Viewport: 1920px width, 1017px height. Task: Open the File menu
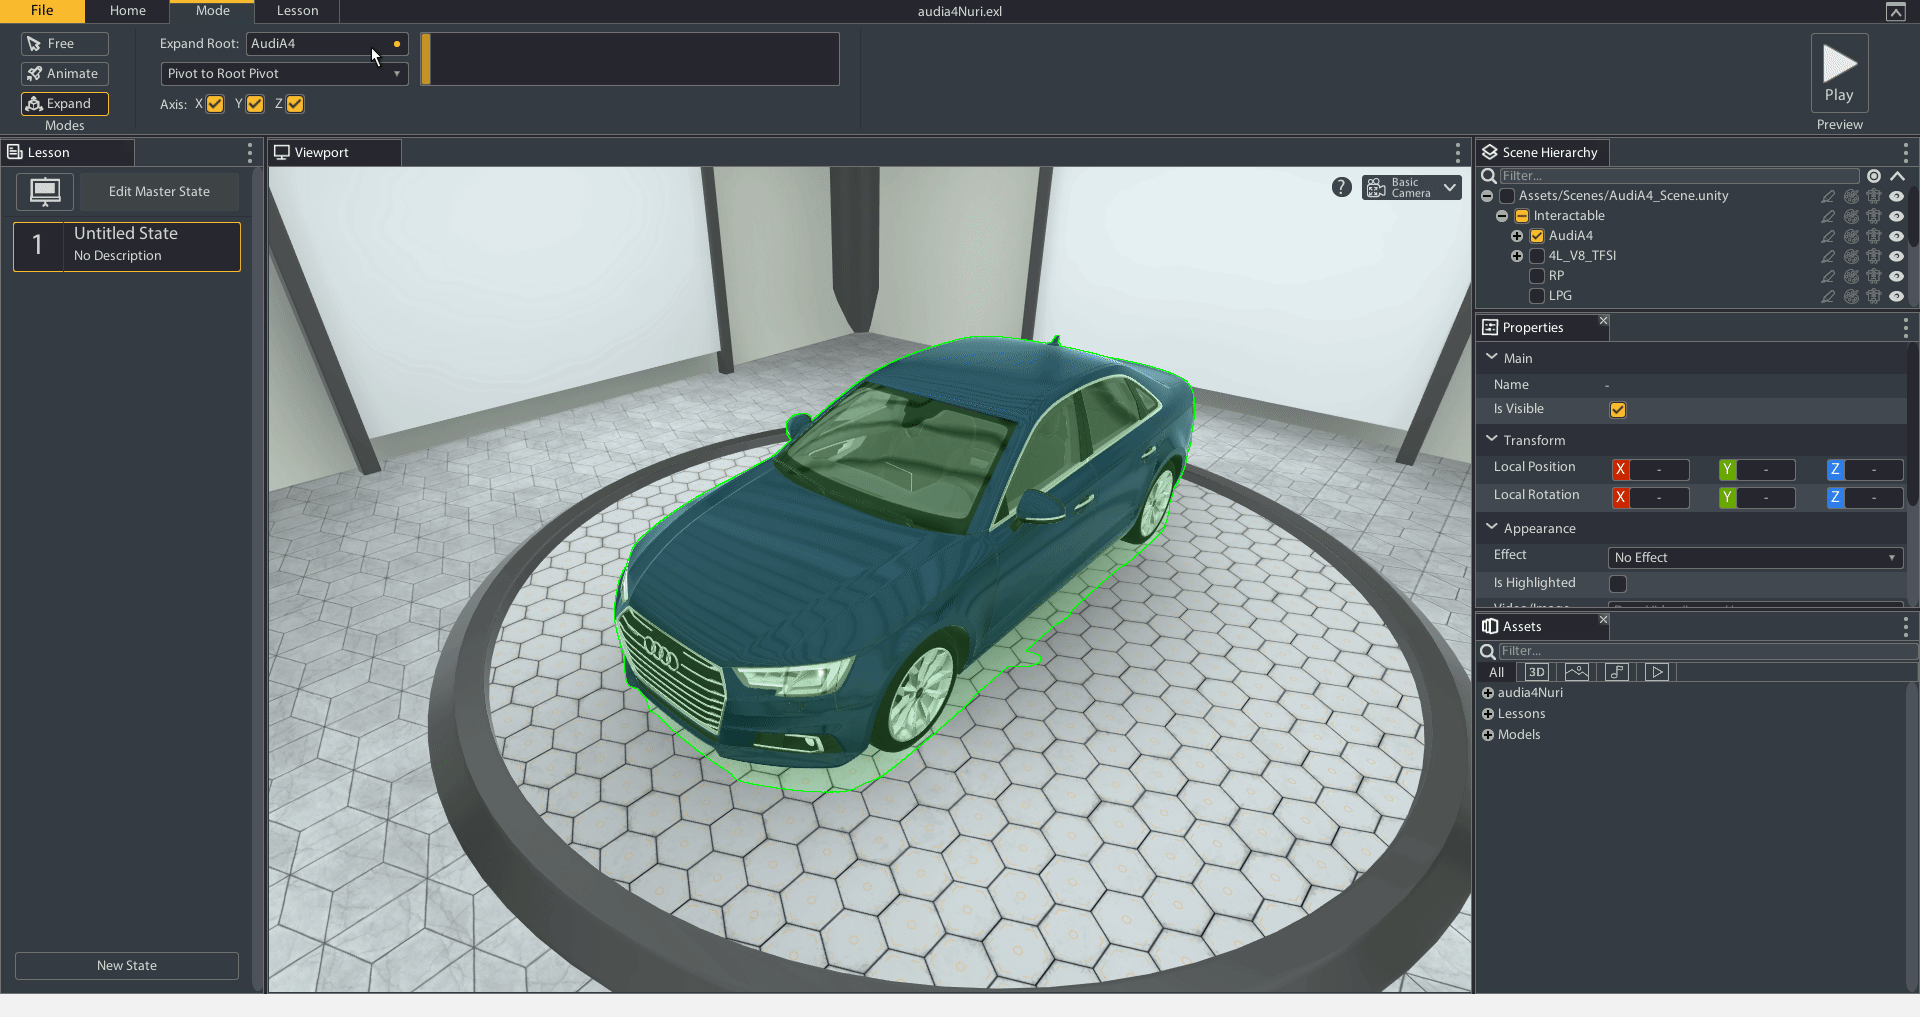pos(42,11)
